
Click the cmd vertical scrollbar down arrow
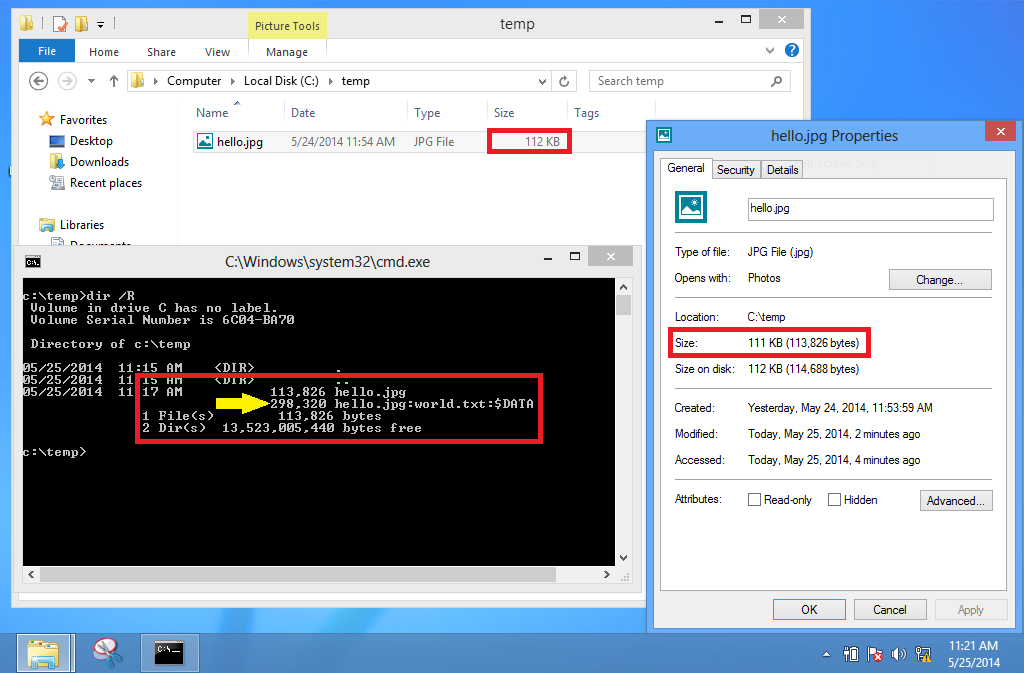[x=623, y=557]
